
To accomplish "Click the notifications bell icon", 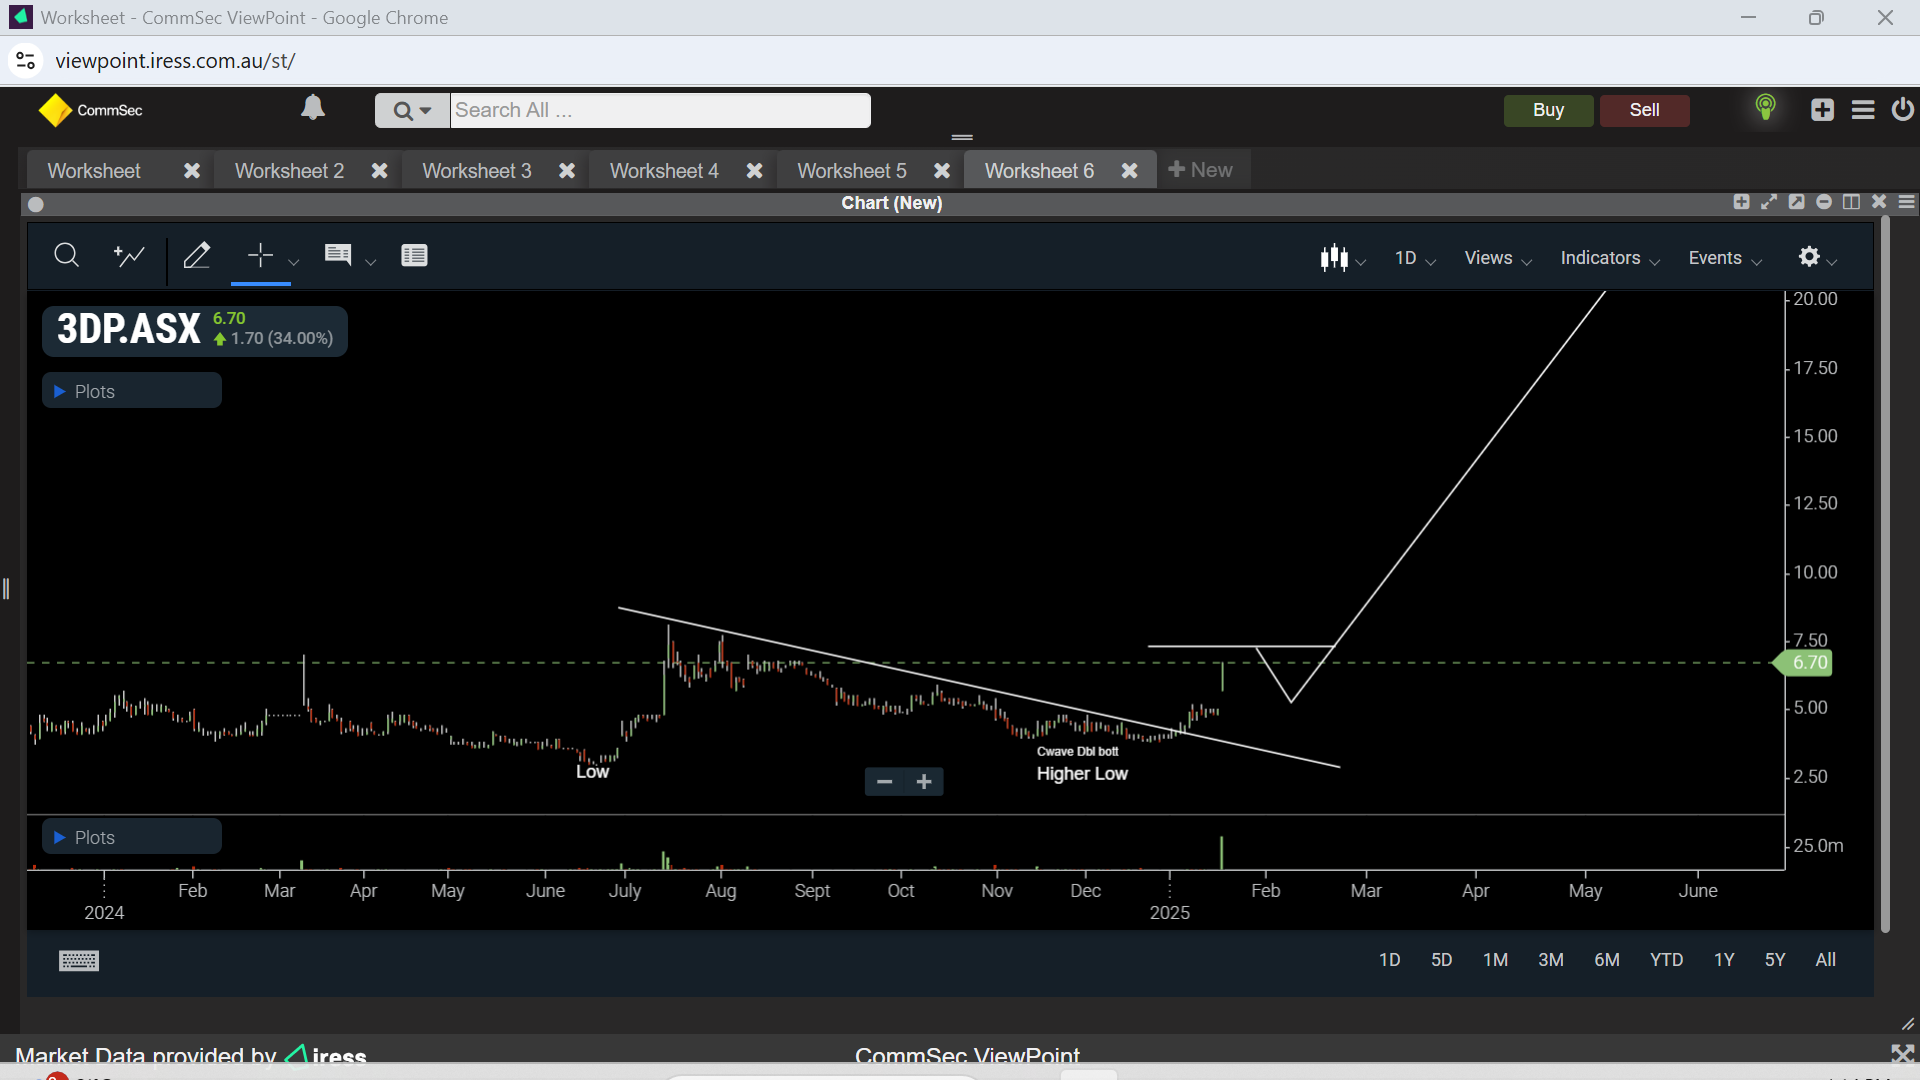I will pos(313,107).
